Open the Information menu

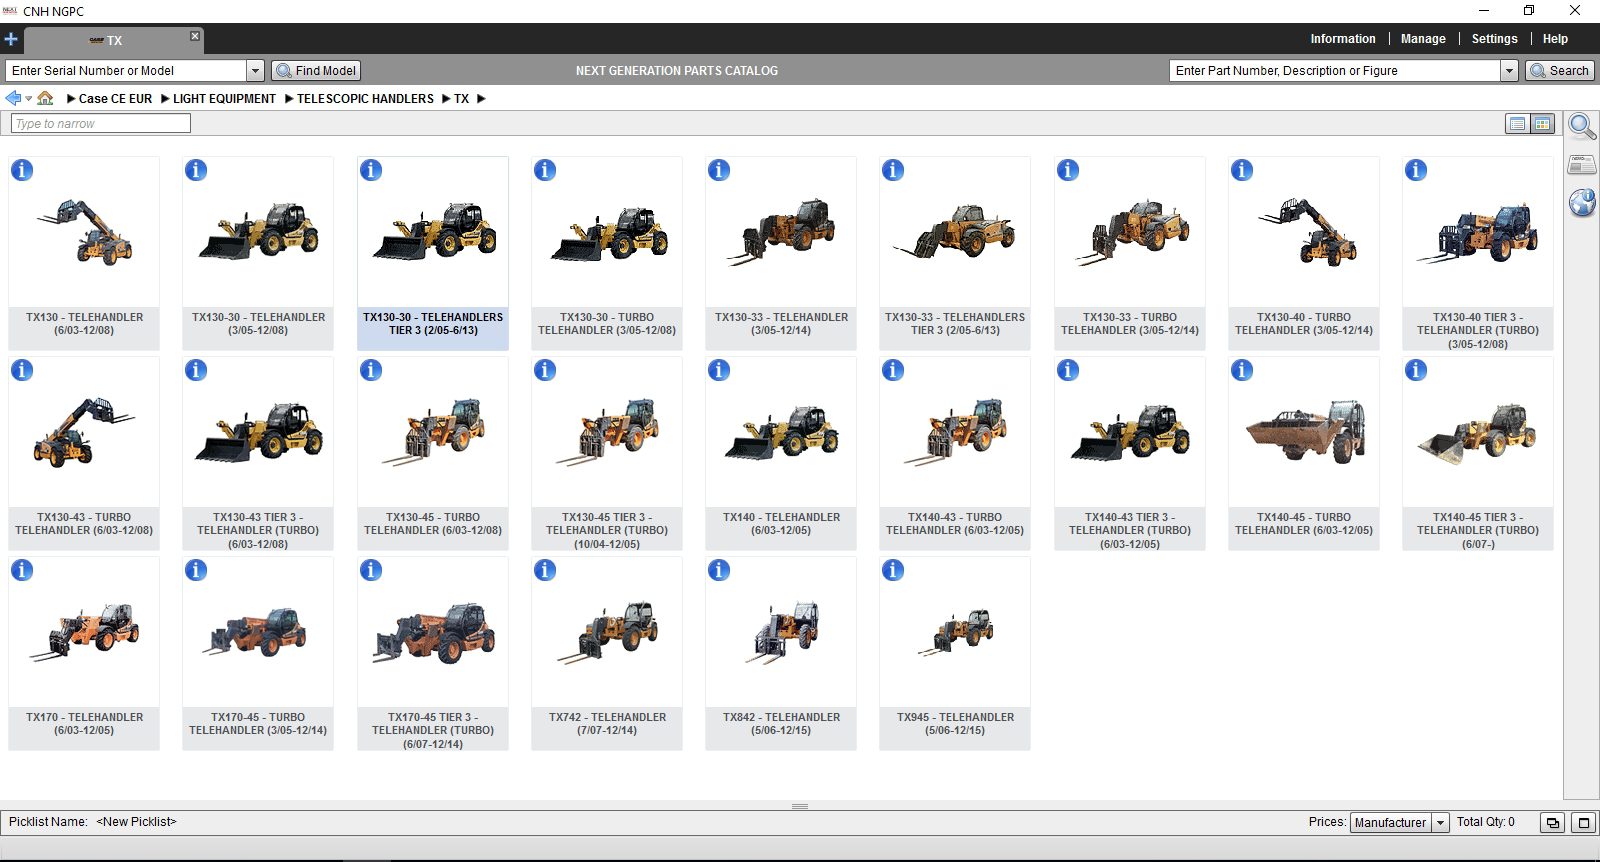click(1343, 39)
